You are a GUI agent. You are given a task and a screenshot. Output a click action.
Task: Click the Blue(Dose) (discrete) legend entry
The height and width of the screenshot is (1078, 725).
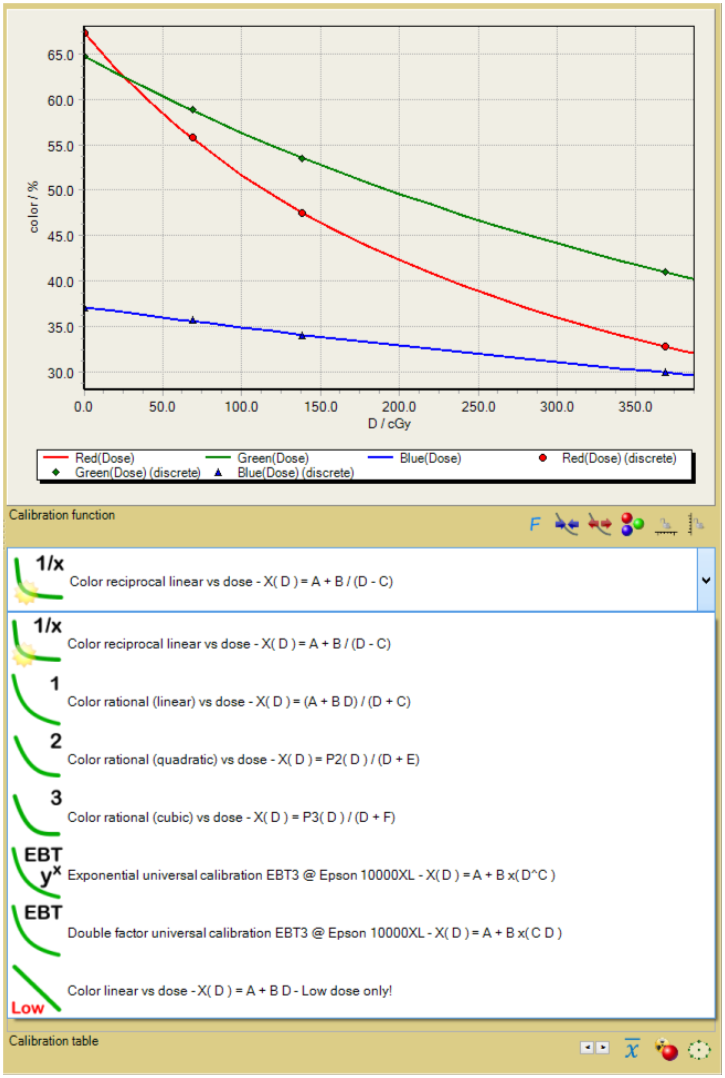click(x=284, y=473)
